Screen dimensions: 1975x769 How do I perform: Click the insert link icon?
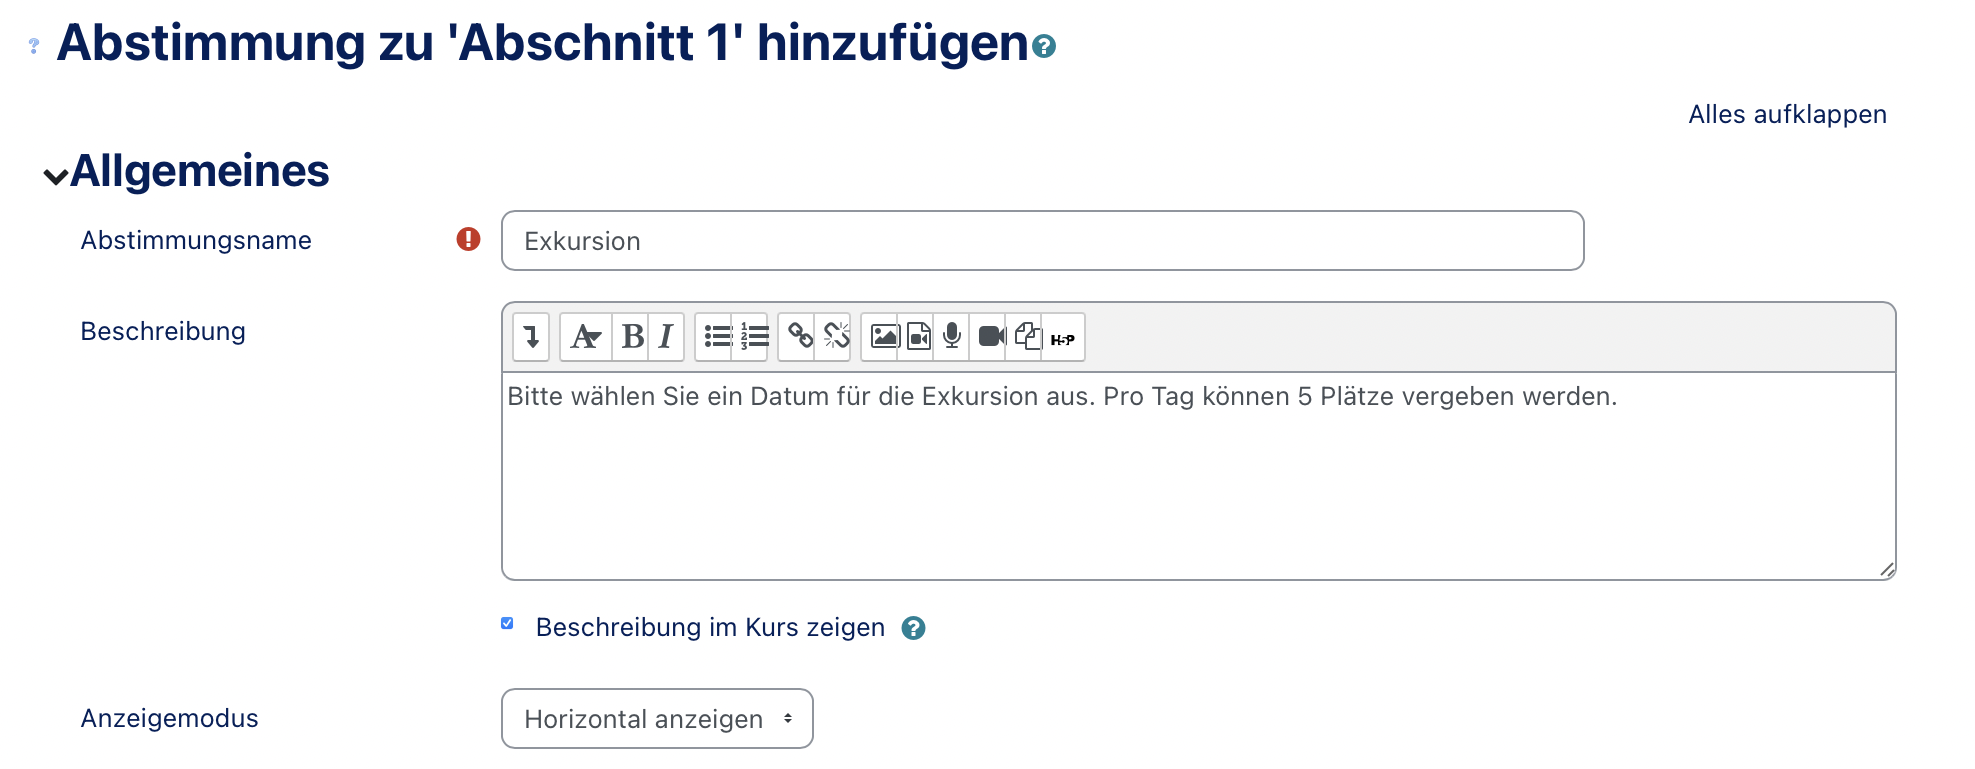tap(799, 337)
